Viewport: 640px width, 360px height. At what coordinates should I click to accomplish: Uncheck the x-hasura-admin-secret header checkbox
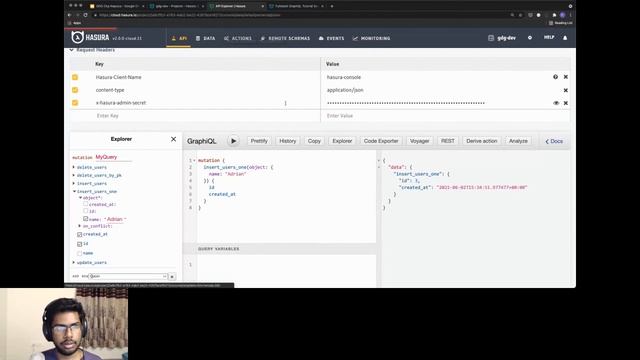click(75, 103)
